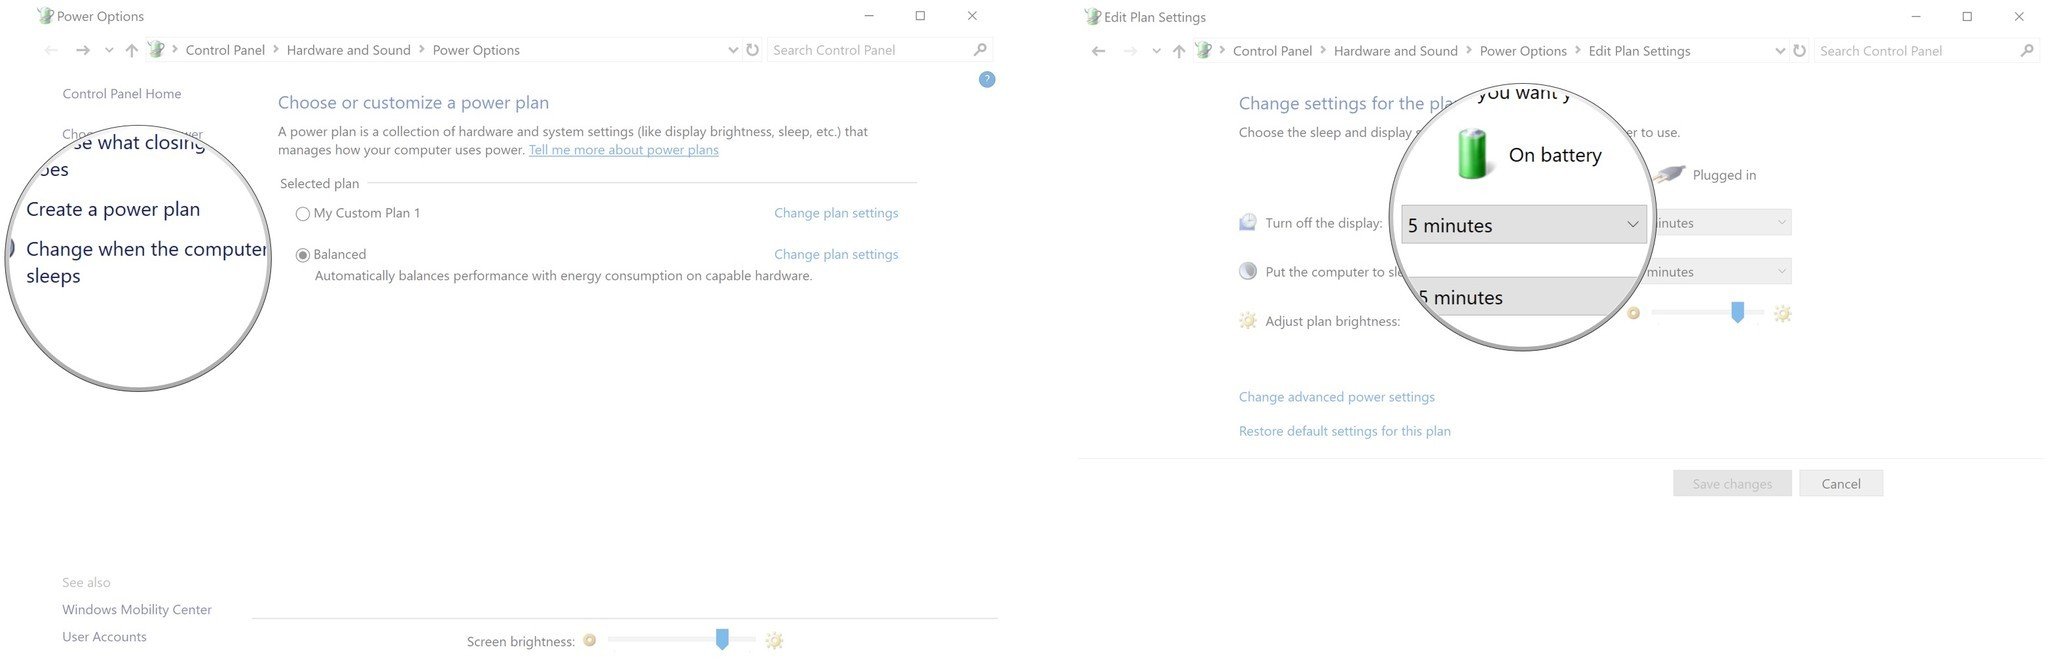Click up arrow in Edit Plan Settings window
2048x670 pixels.
1178,51
